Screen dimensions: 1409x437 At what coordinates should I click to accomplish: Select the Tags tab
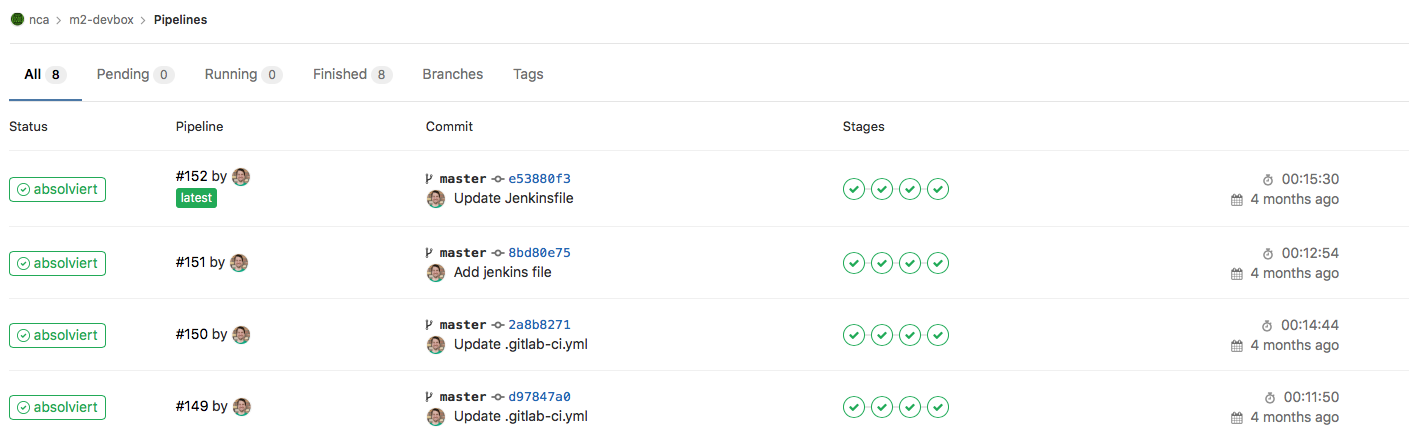pyautogui.click(x=528, y=75)
